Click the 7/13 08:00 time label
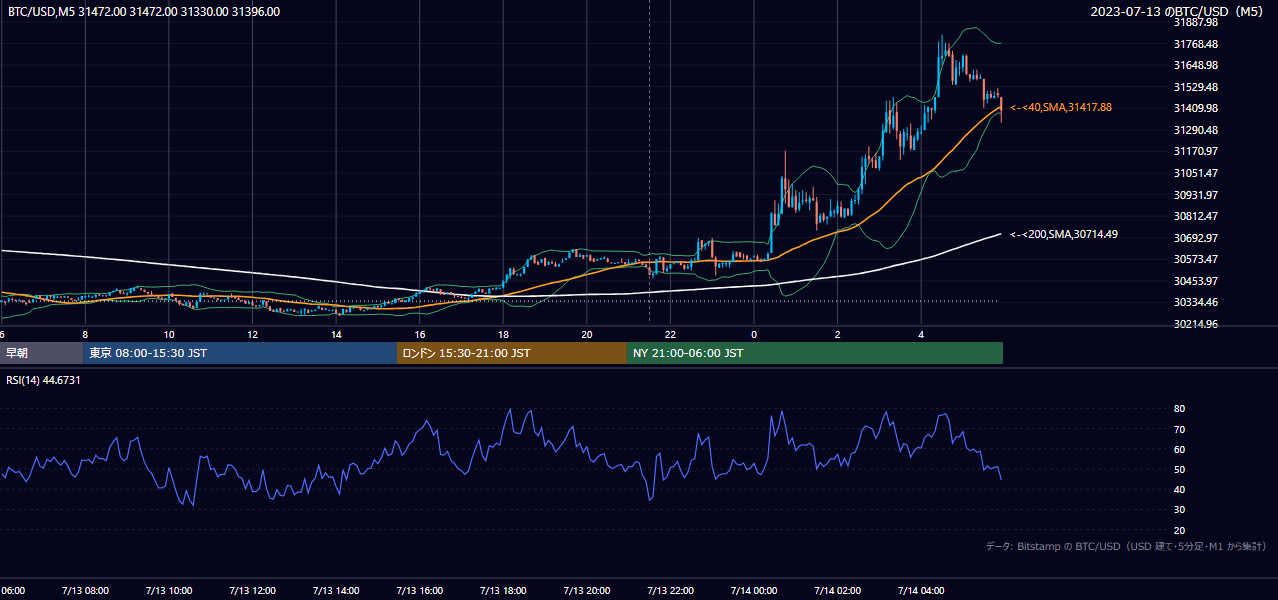Screen dimensions: 1278x600 point(85,591)
